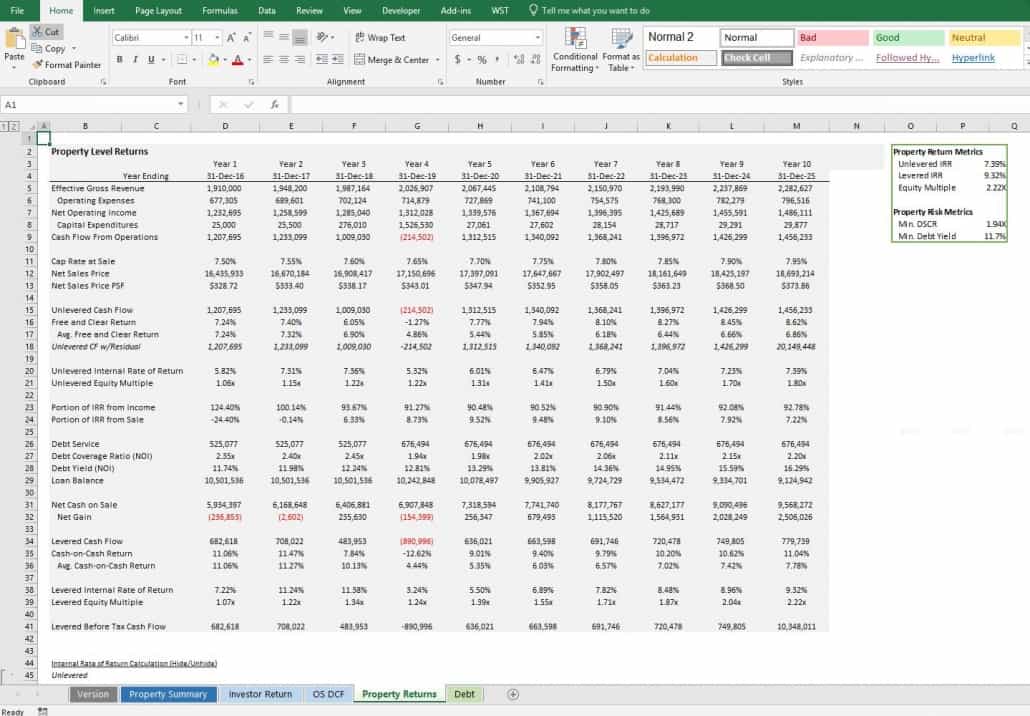Activate the Format Painter brush

[67, 65]
